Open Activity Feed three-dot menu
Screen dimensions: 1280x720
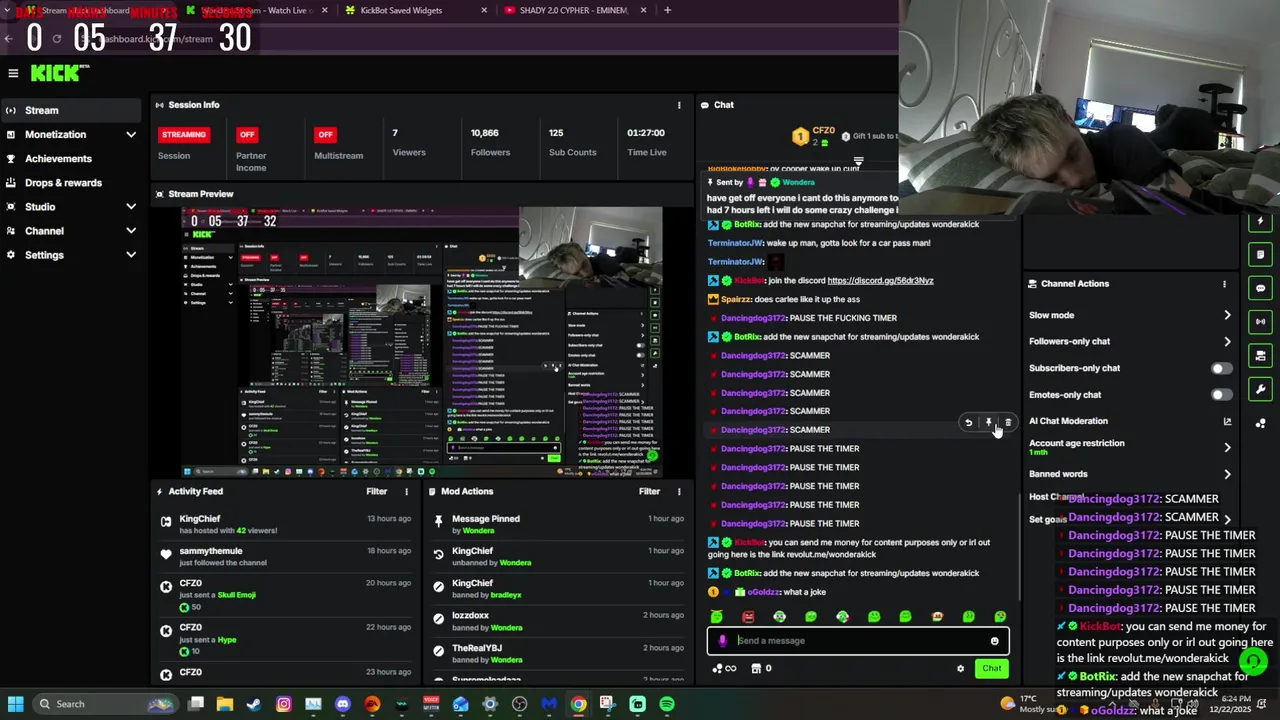tap(406, 491)
